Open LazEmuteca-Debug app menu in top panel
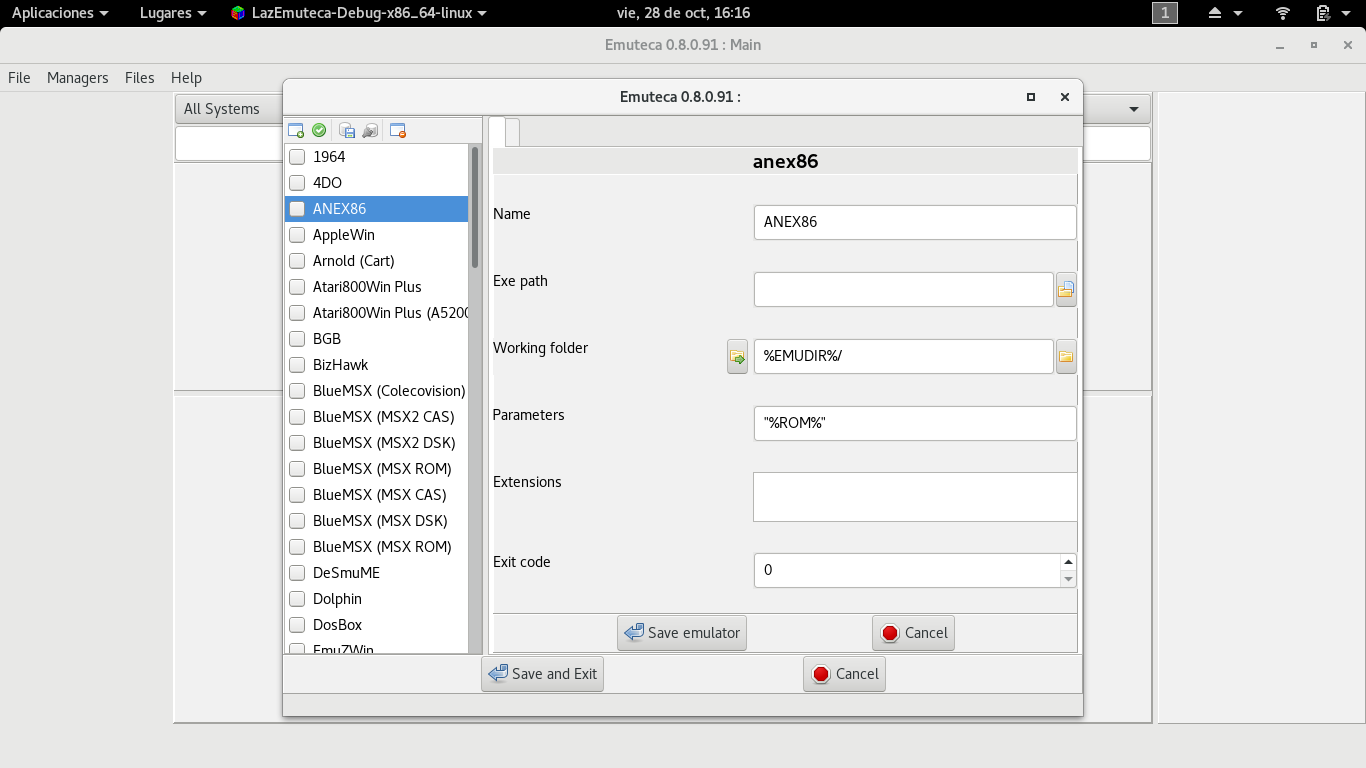The height and width of the screenshot is (768, 1366). [x=359, y=13]
